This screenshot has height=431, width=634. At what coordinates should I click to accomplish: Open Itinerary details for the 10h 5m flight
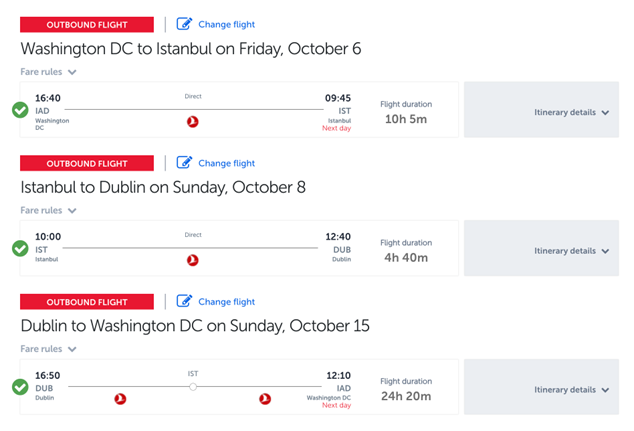point(571,113)
